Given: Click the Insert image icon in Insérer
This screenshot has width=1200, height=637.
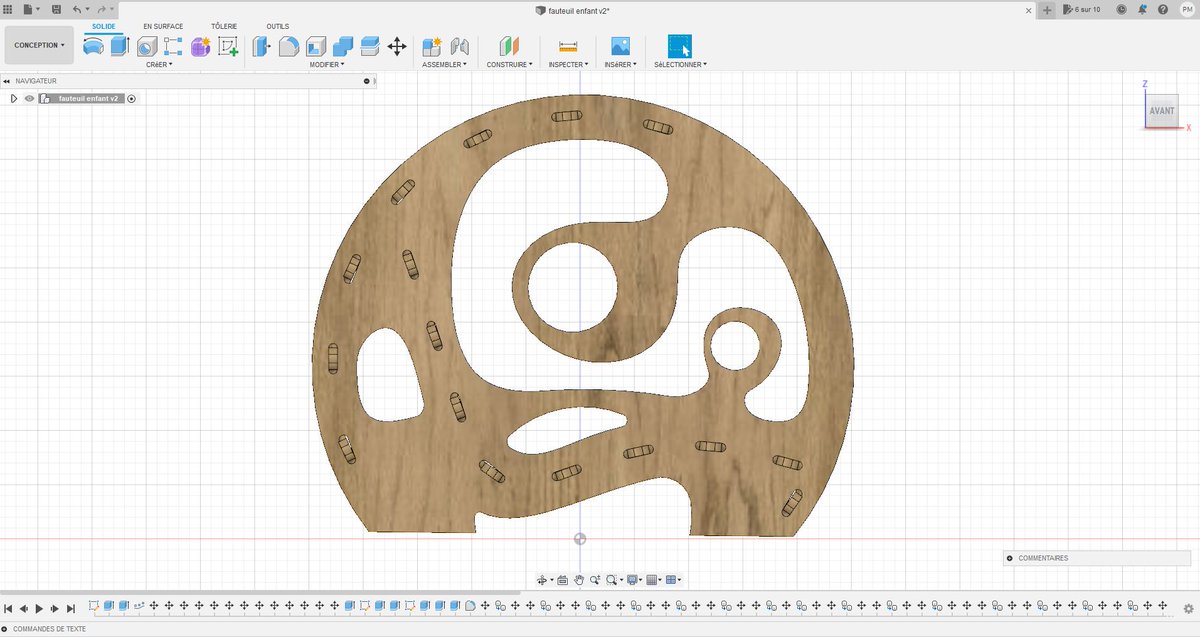Looking at the screenshot, I should point(620,46).
